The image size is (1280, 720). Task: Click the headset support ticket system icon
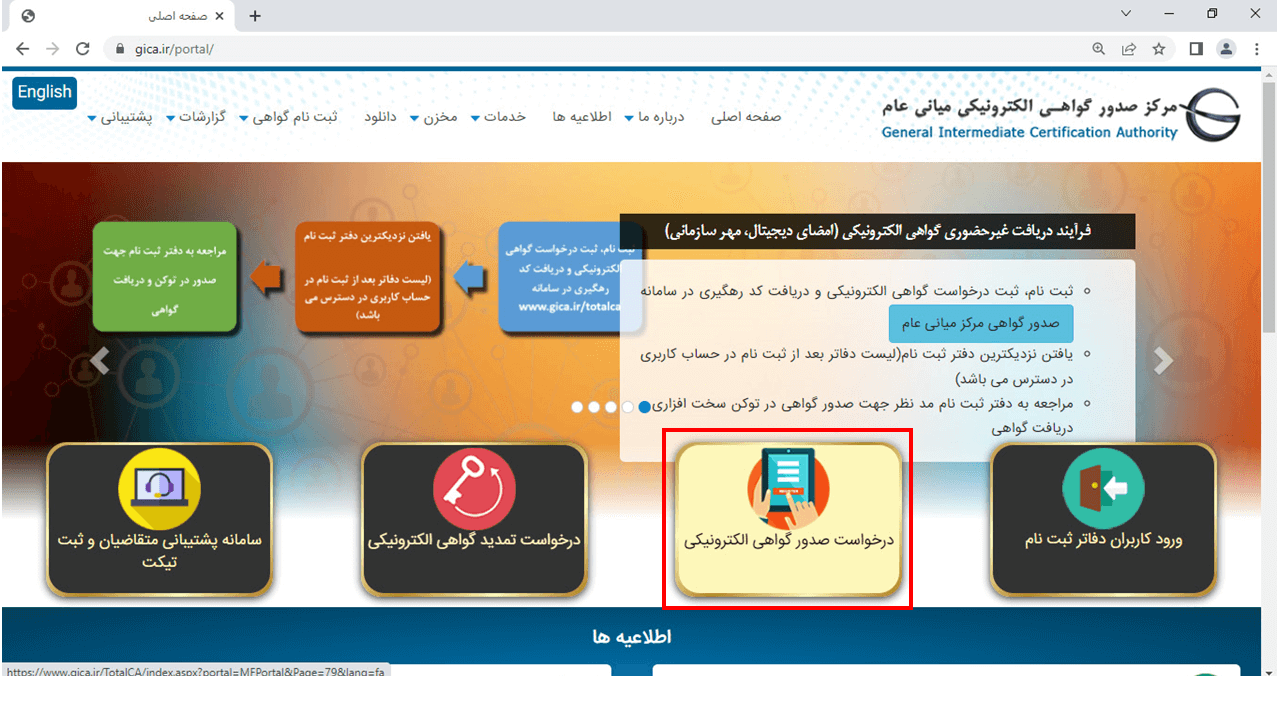click(x=159, y=489)
